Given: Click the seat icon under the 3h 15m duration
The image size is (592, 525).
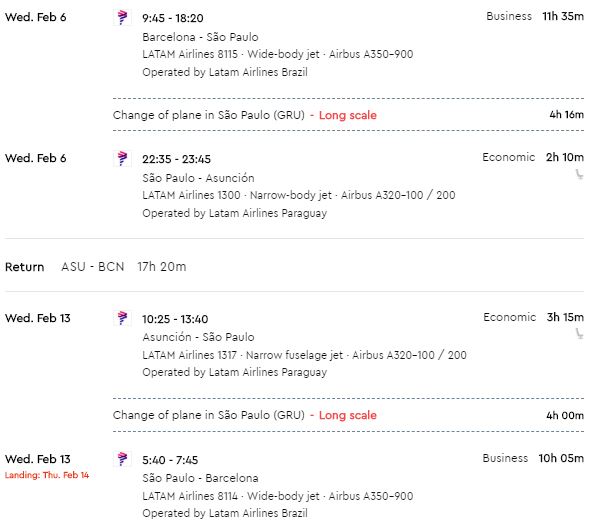Looking at the screenshot, I should [x=579, y=334].
